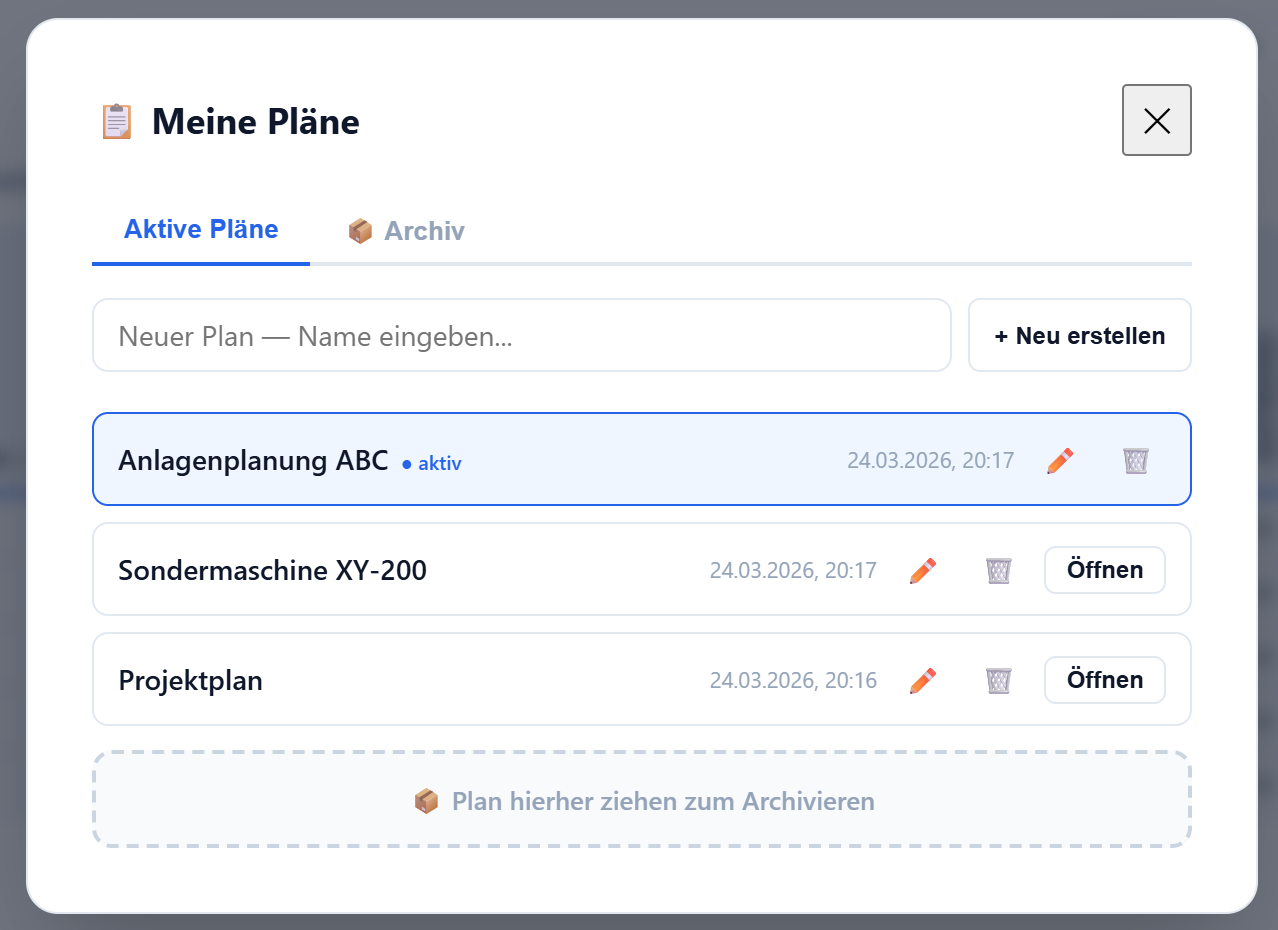Click the timestamp of Projektplan
This screenshot has height=930, width=1278.
coord(793,680)
